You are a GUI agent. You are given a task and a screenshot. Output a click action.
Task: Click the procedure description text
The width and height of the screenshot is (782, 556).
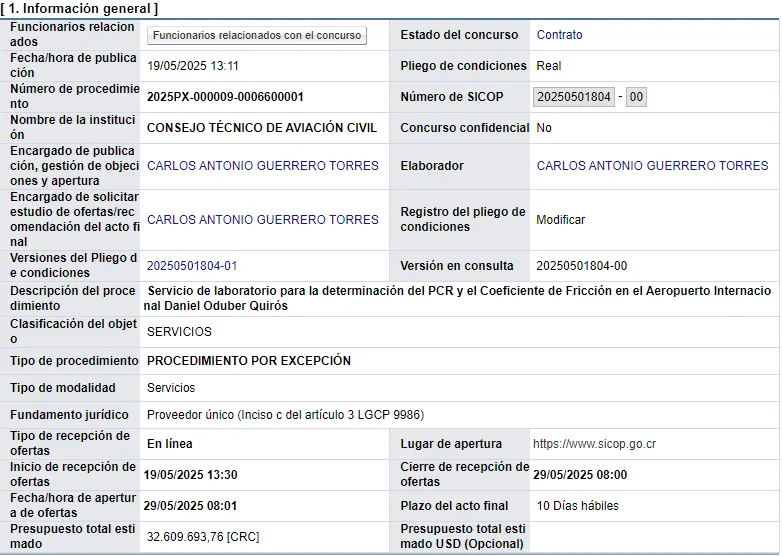click(457, 298)
